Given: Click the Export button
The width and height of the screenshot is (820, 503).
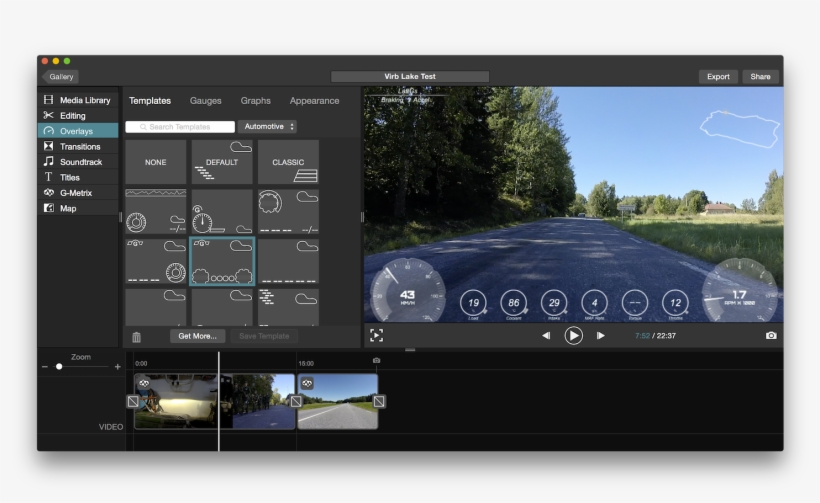Looking at the screenshot, I should [x=718, y=77].
